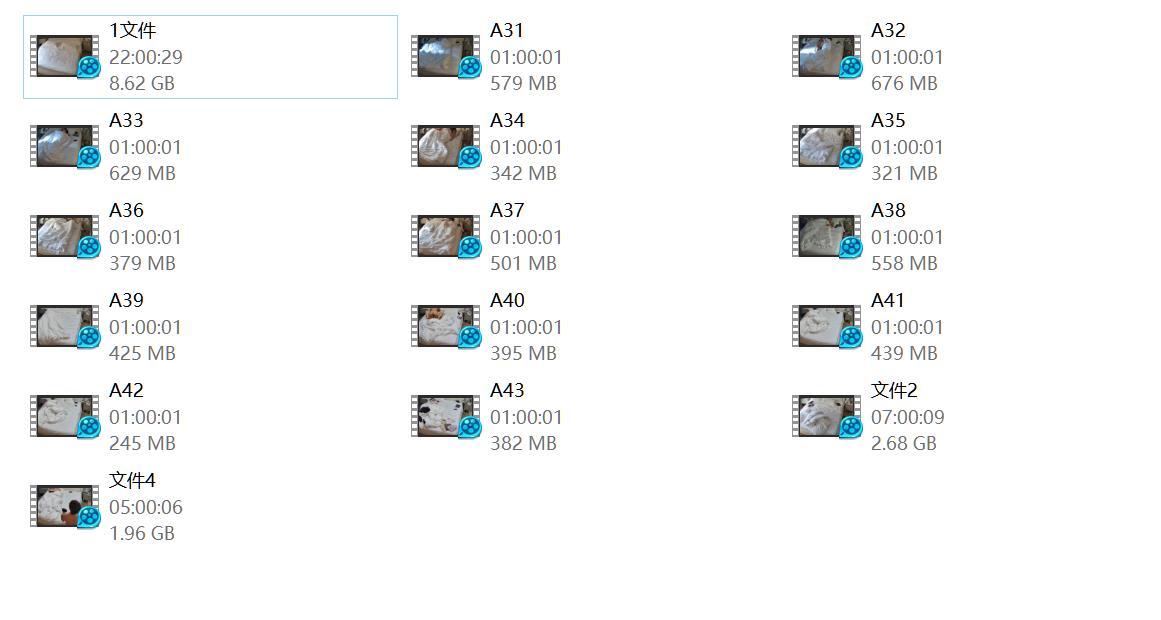Select the 1文件 video thumbnail icon
The height and width of the screenshot is (620, 1161).
pos(64,56)
